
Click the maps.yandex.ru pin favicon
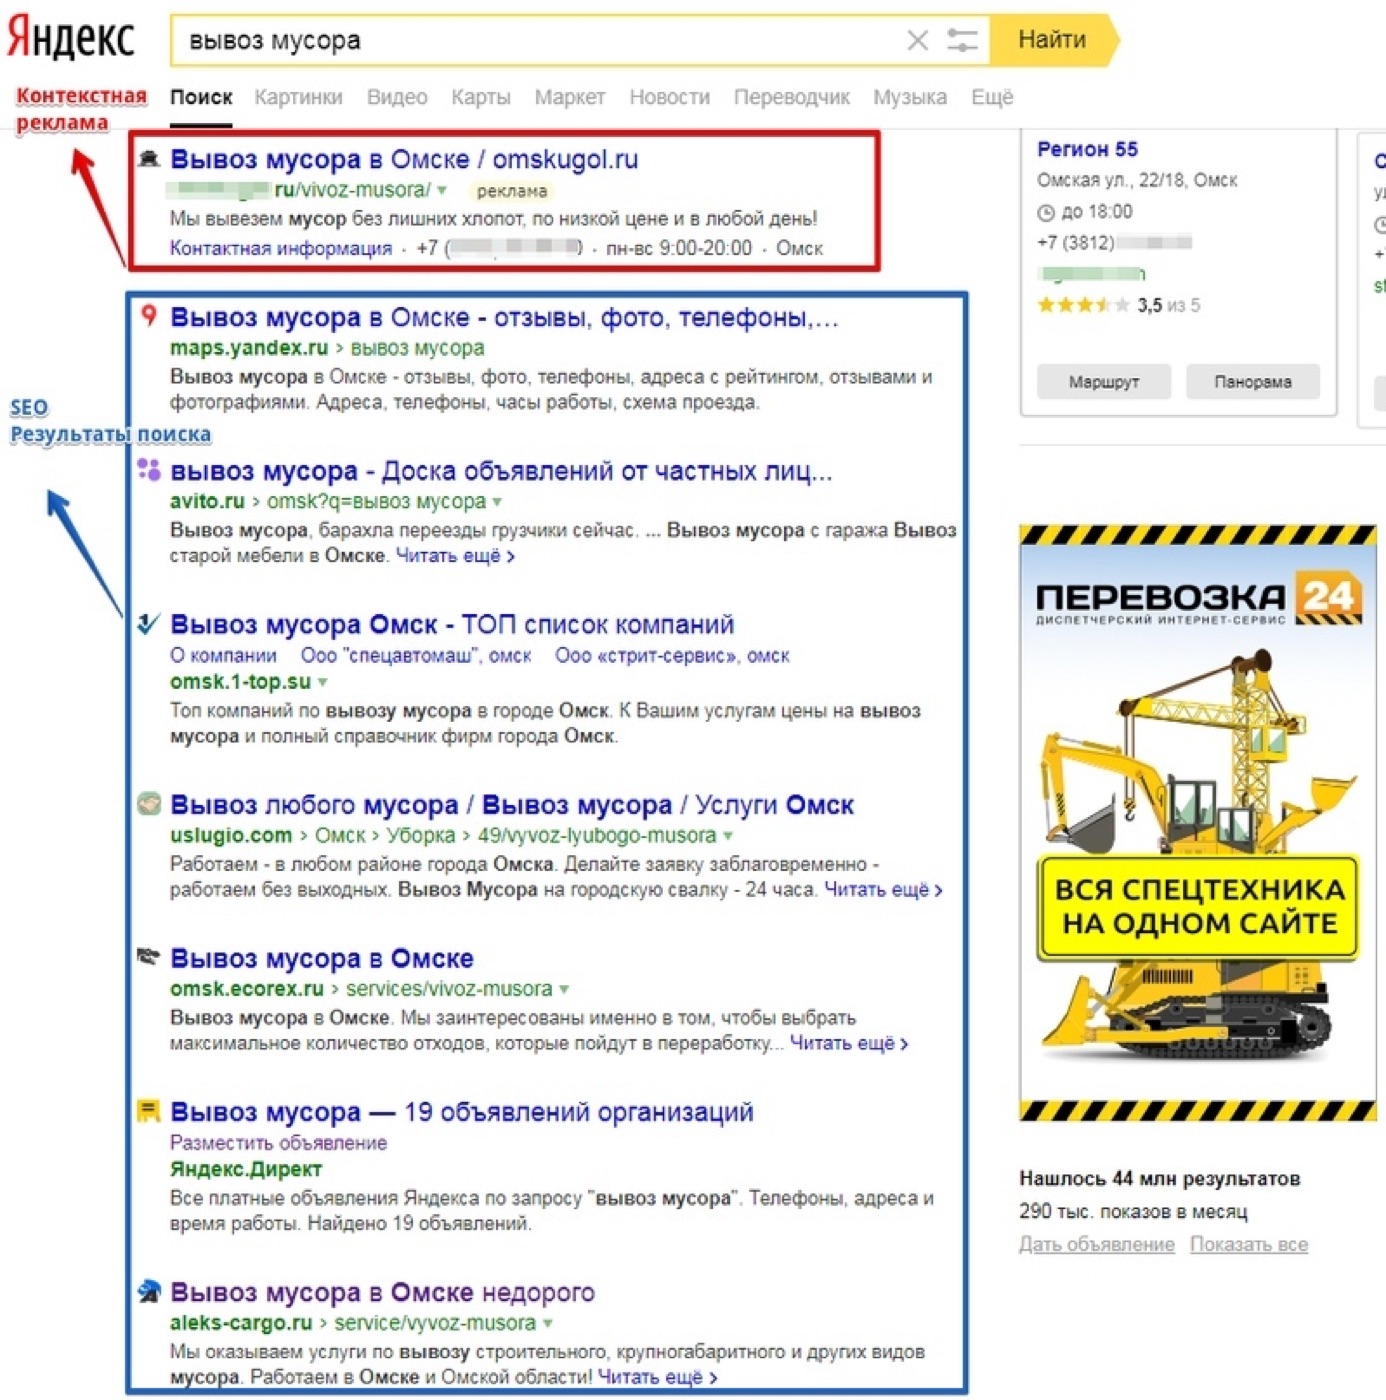click(149, 316)
